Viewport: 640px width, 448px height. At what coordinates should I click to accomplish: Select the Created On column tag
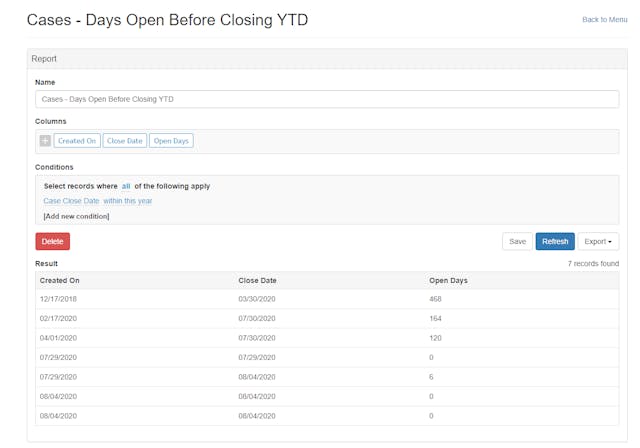tap(77, 141)
